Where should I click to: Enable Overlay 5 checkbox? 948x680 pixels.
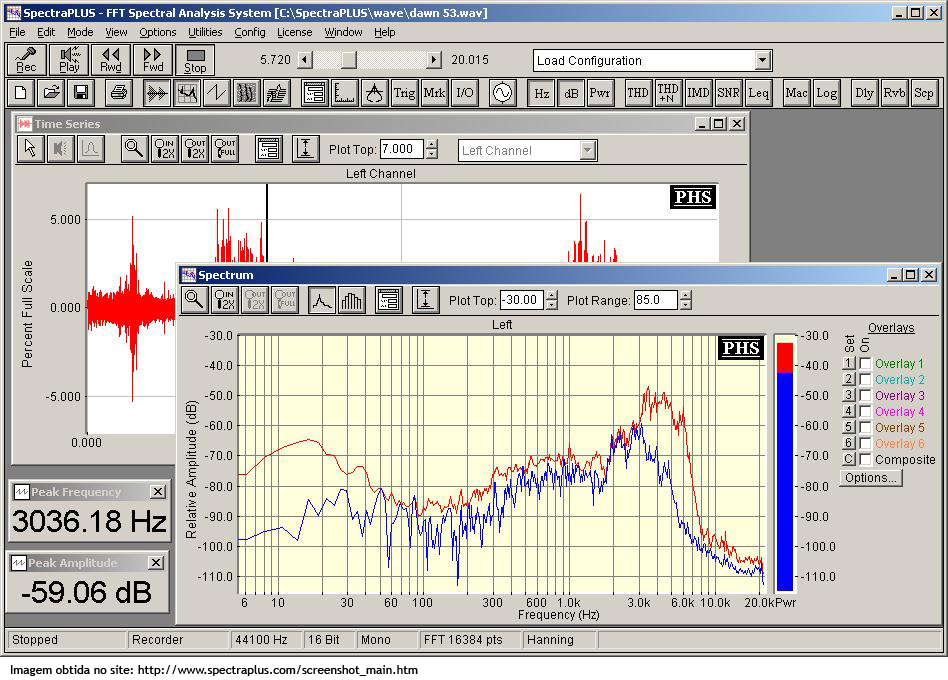click(865, 427)
